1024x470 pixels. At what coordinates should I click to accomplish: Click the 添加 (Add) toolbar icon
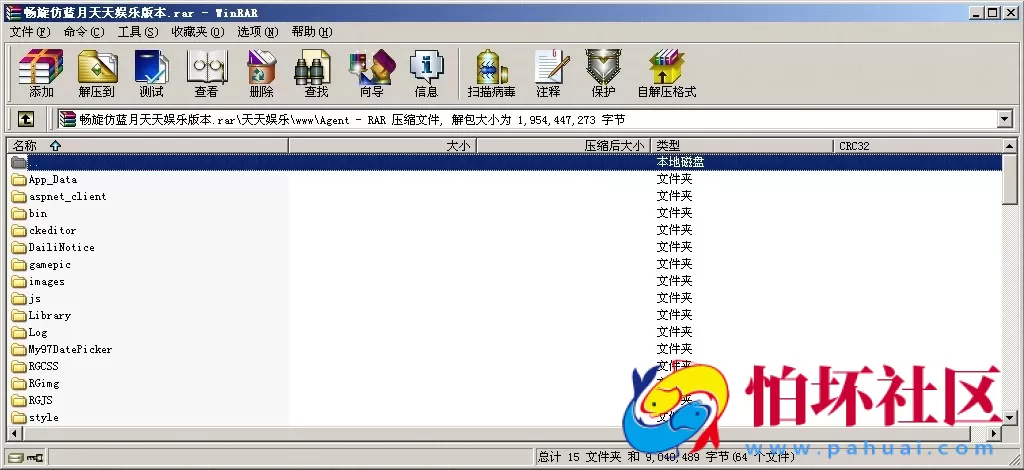(x=41, y=67)
